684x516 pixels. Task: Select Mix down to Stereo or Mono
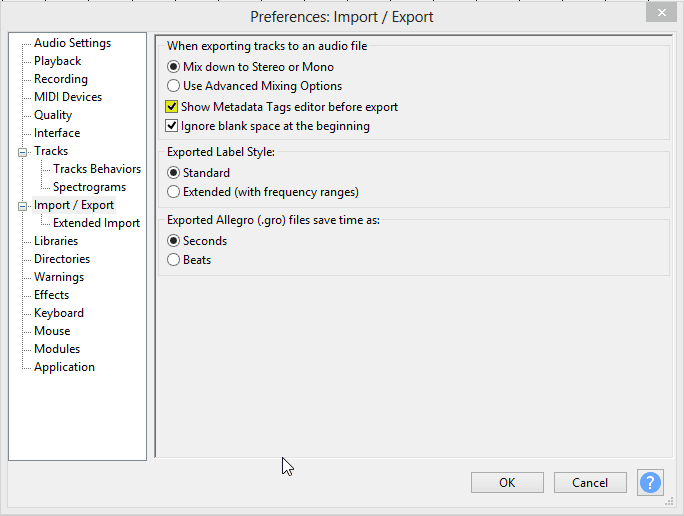click(174, 67)
